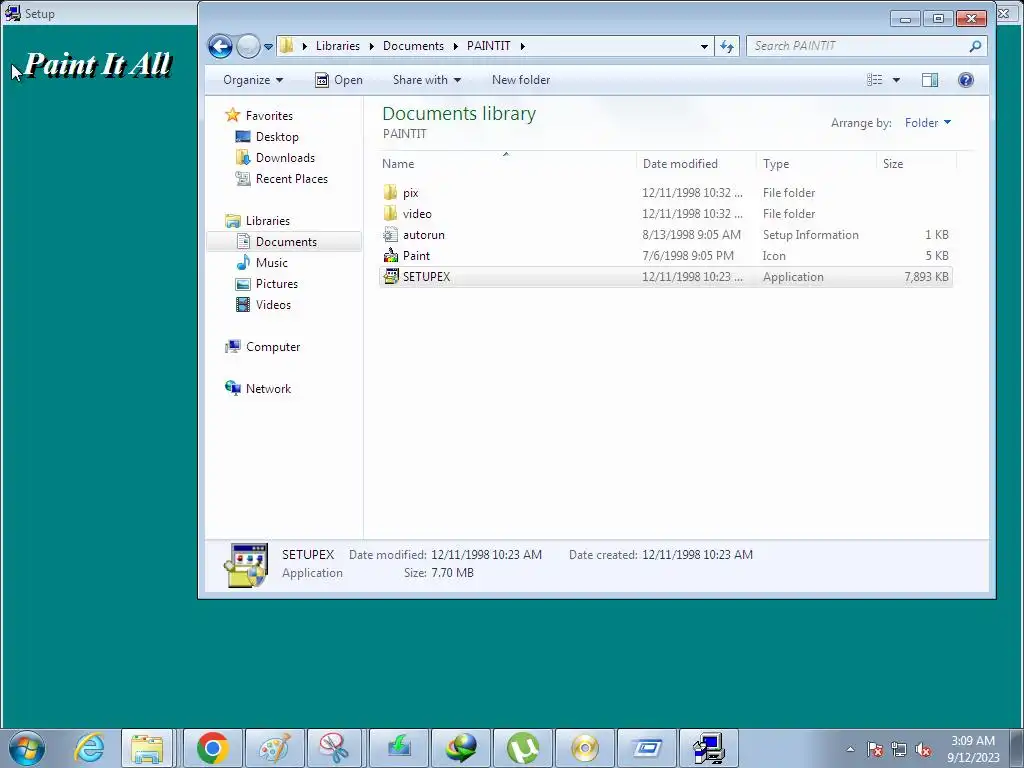Change your view icon button
This screenshot has height=768, width=1024.
[874, 80]
